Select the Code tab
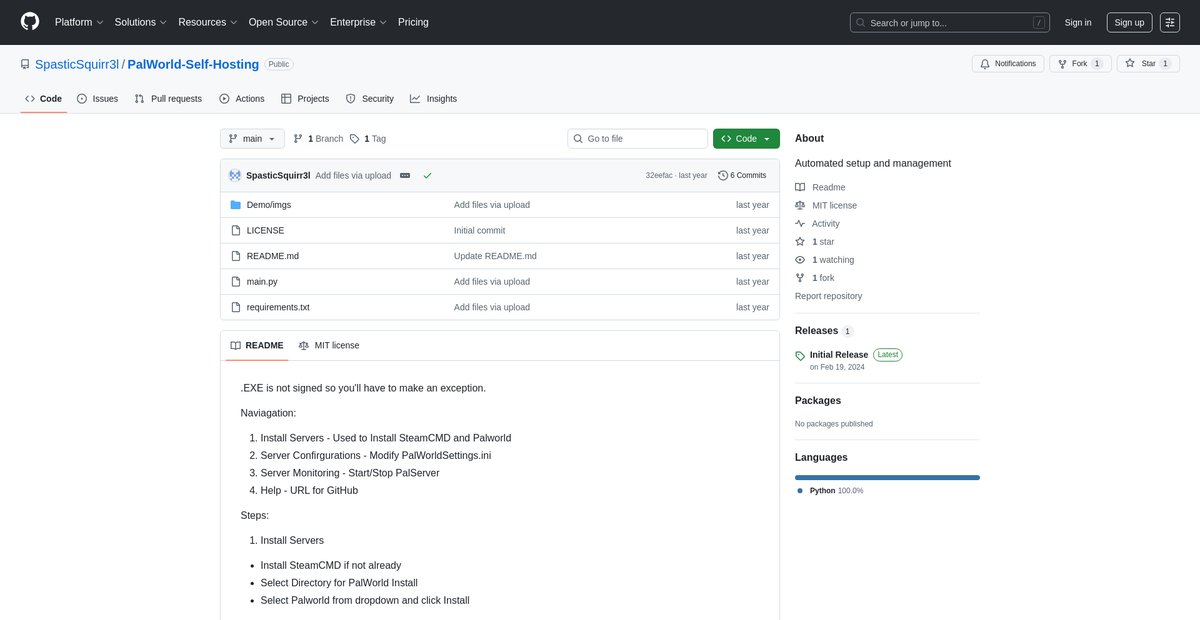This screenshot has height=620, width=1200. click(44, 99)
